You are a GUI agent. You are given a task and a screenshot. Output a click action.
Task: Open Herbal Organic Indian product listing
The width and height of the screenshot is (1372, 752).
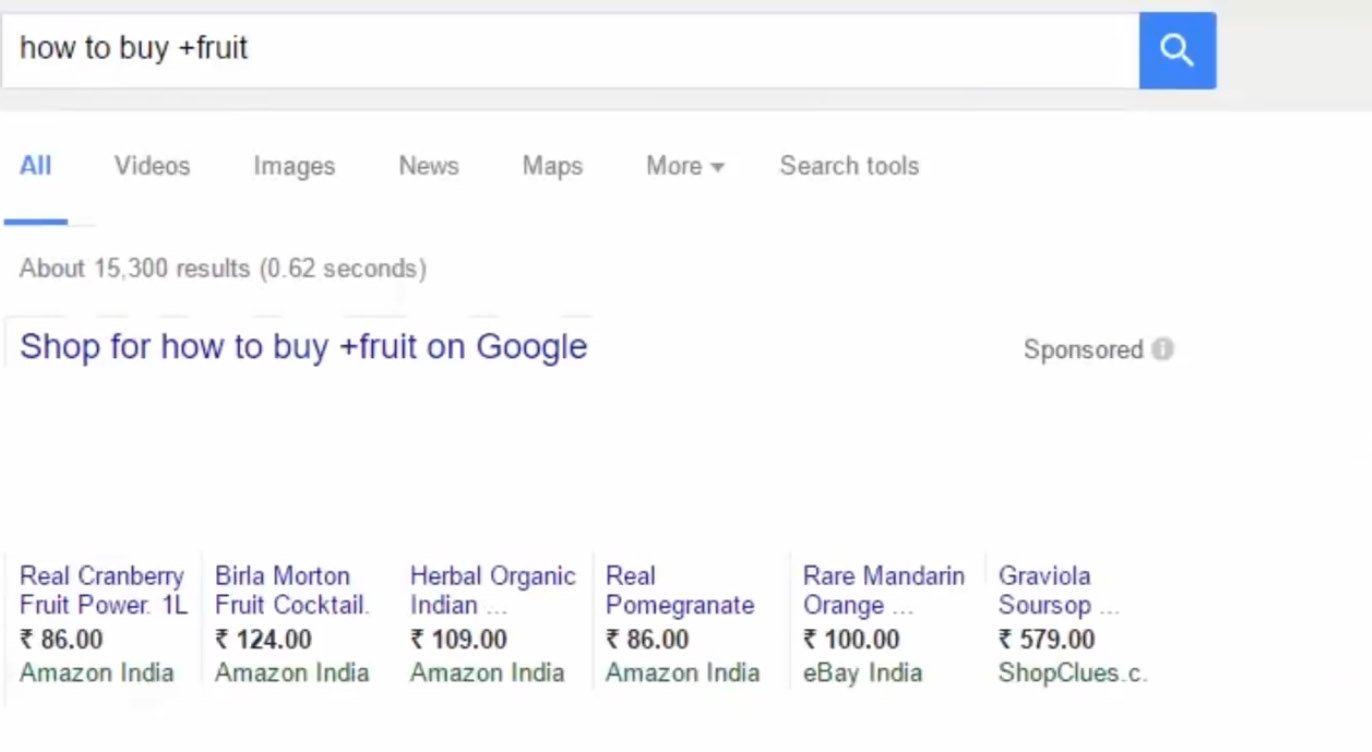coord(492,590)
